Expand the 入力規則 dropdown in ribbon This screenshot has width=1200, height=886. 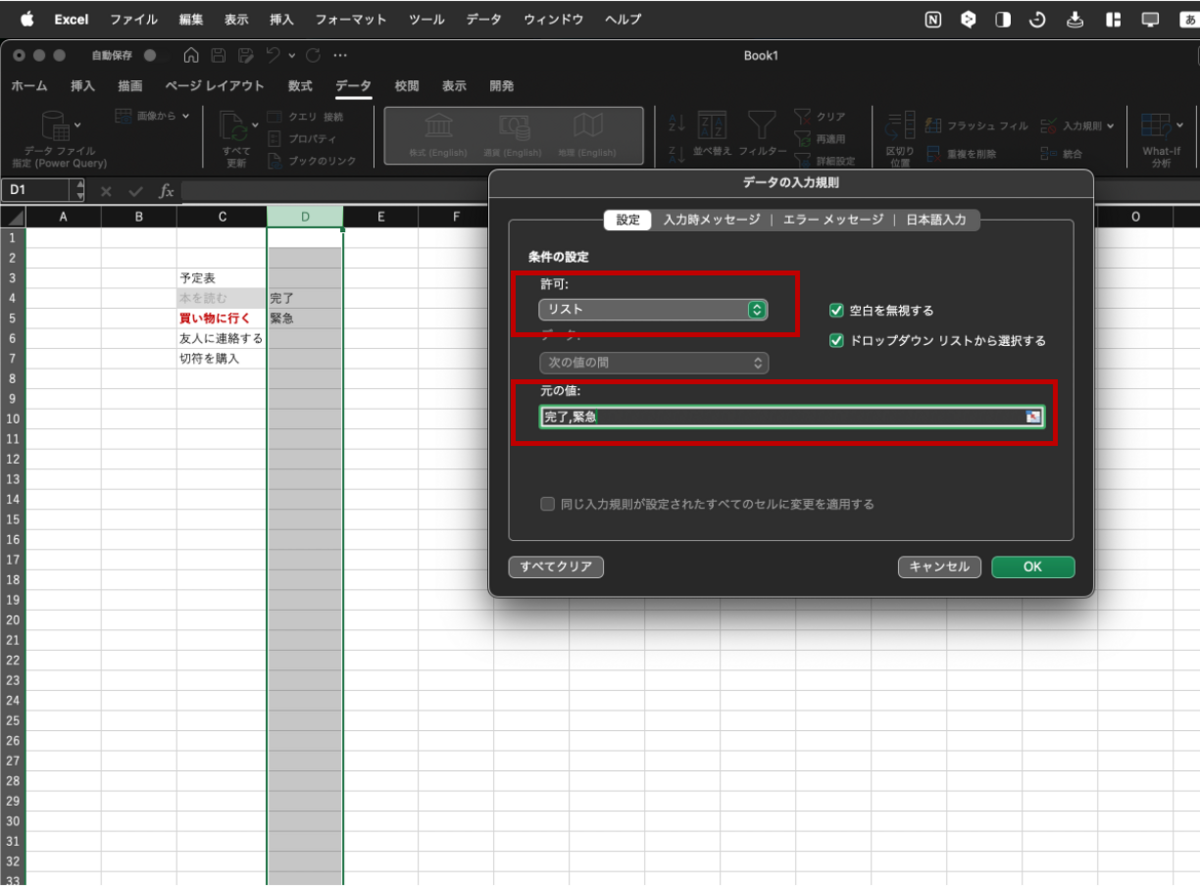coord(1110,127)
